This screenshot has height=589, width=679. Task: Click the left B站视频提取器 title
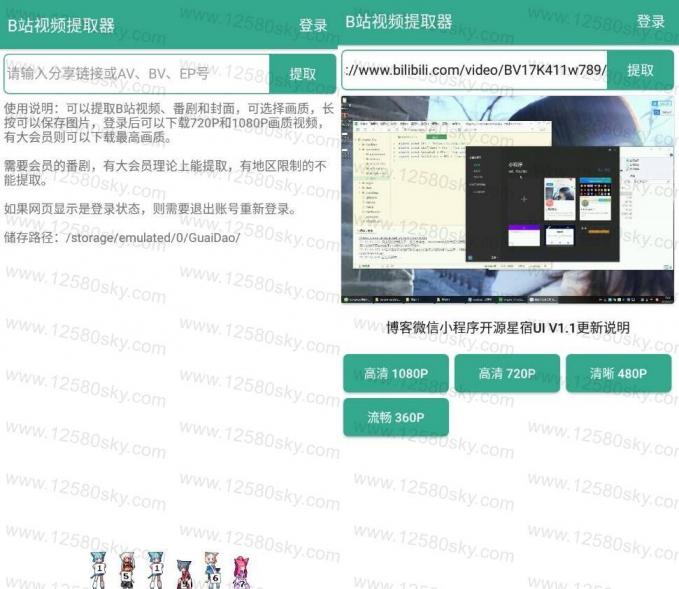point(61,26)
